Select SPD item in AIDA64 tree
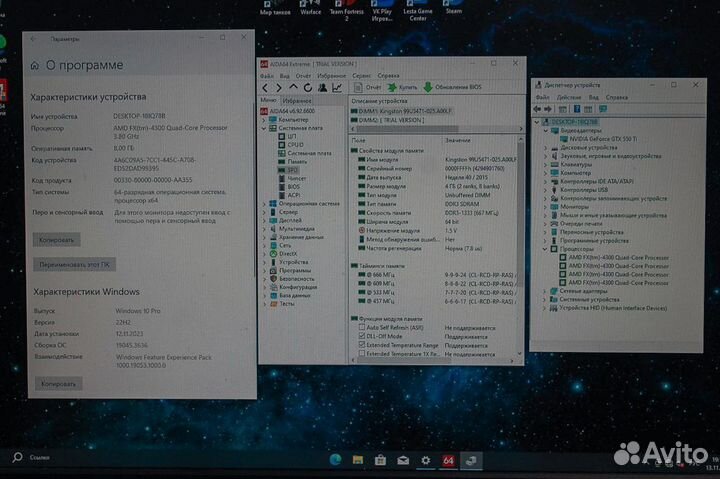 tap(288, 170)
